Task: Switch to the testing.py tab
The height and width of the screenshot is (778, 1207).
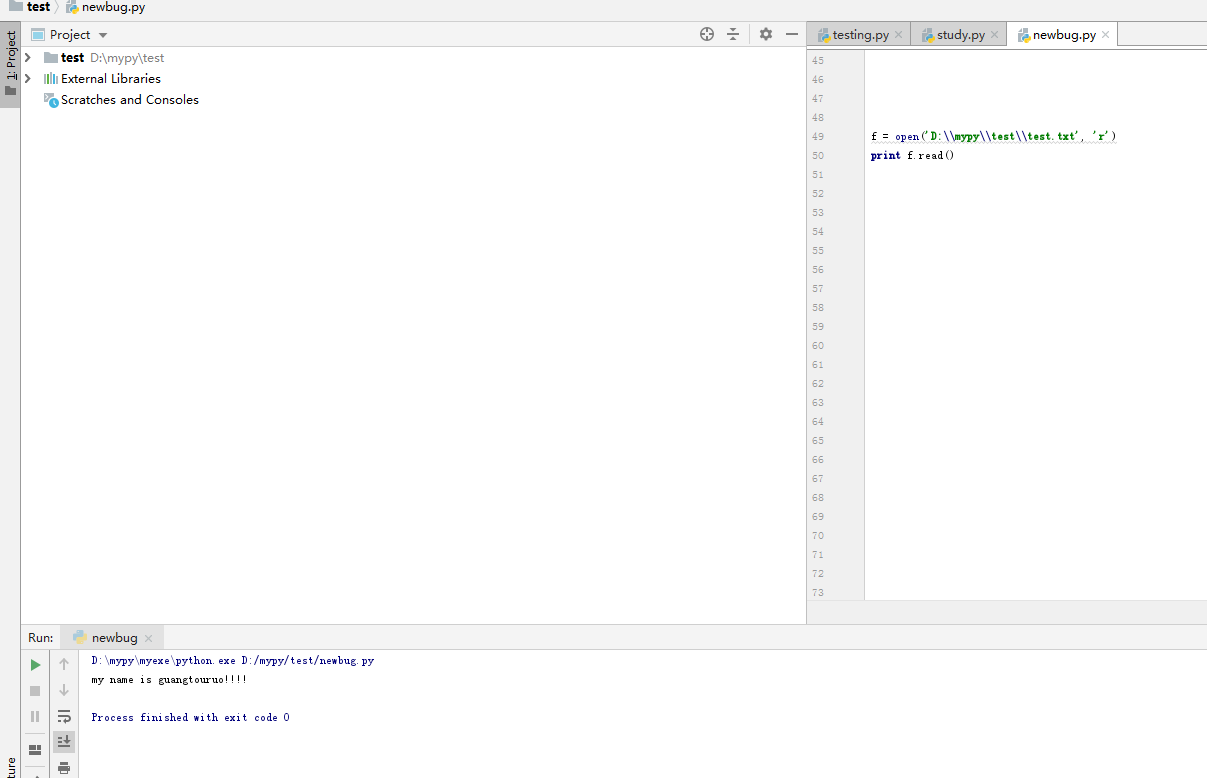Action: (860, 35)
